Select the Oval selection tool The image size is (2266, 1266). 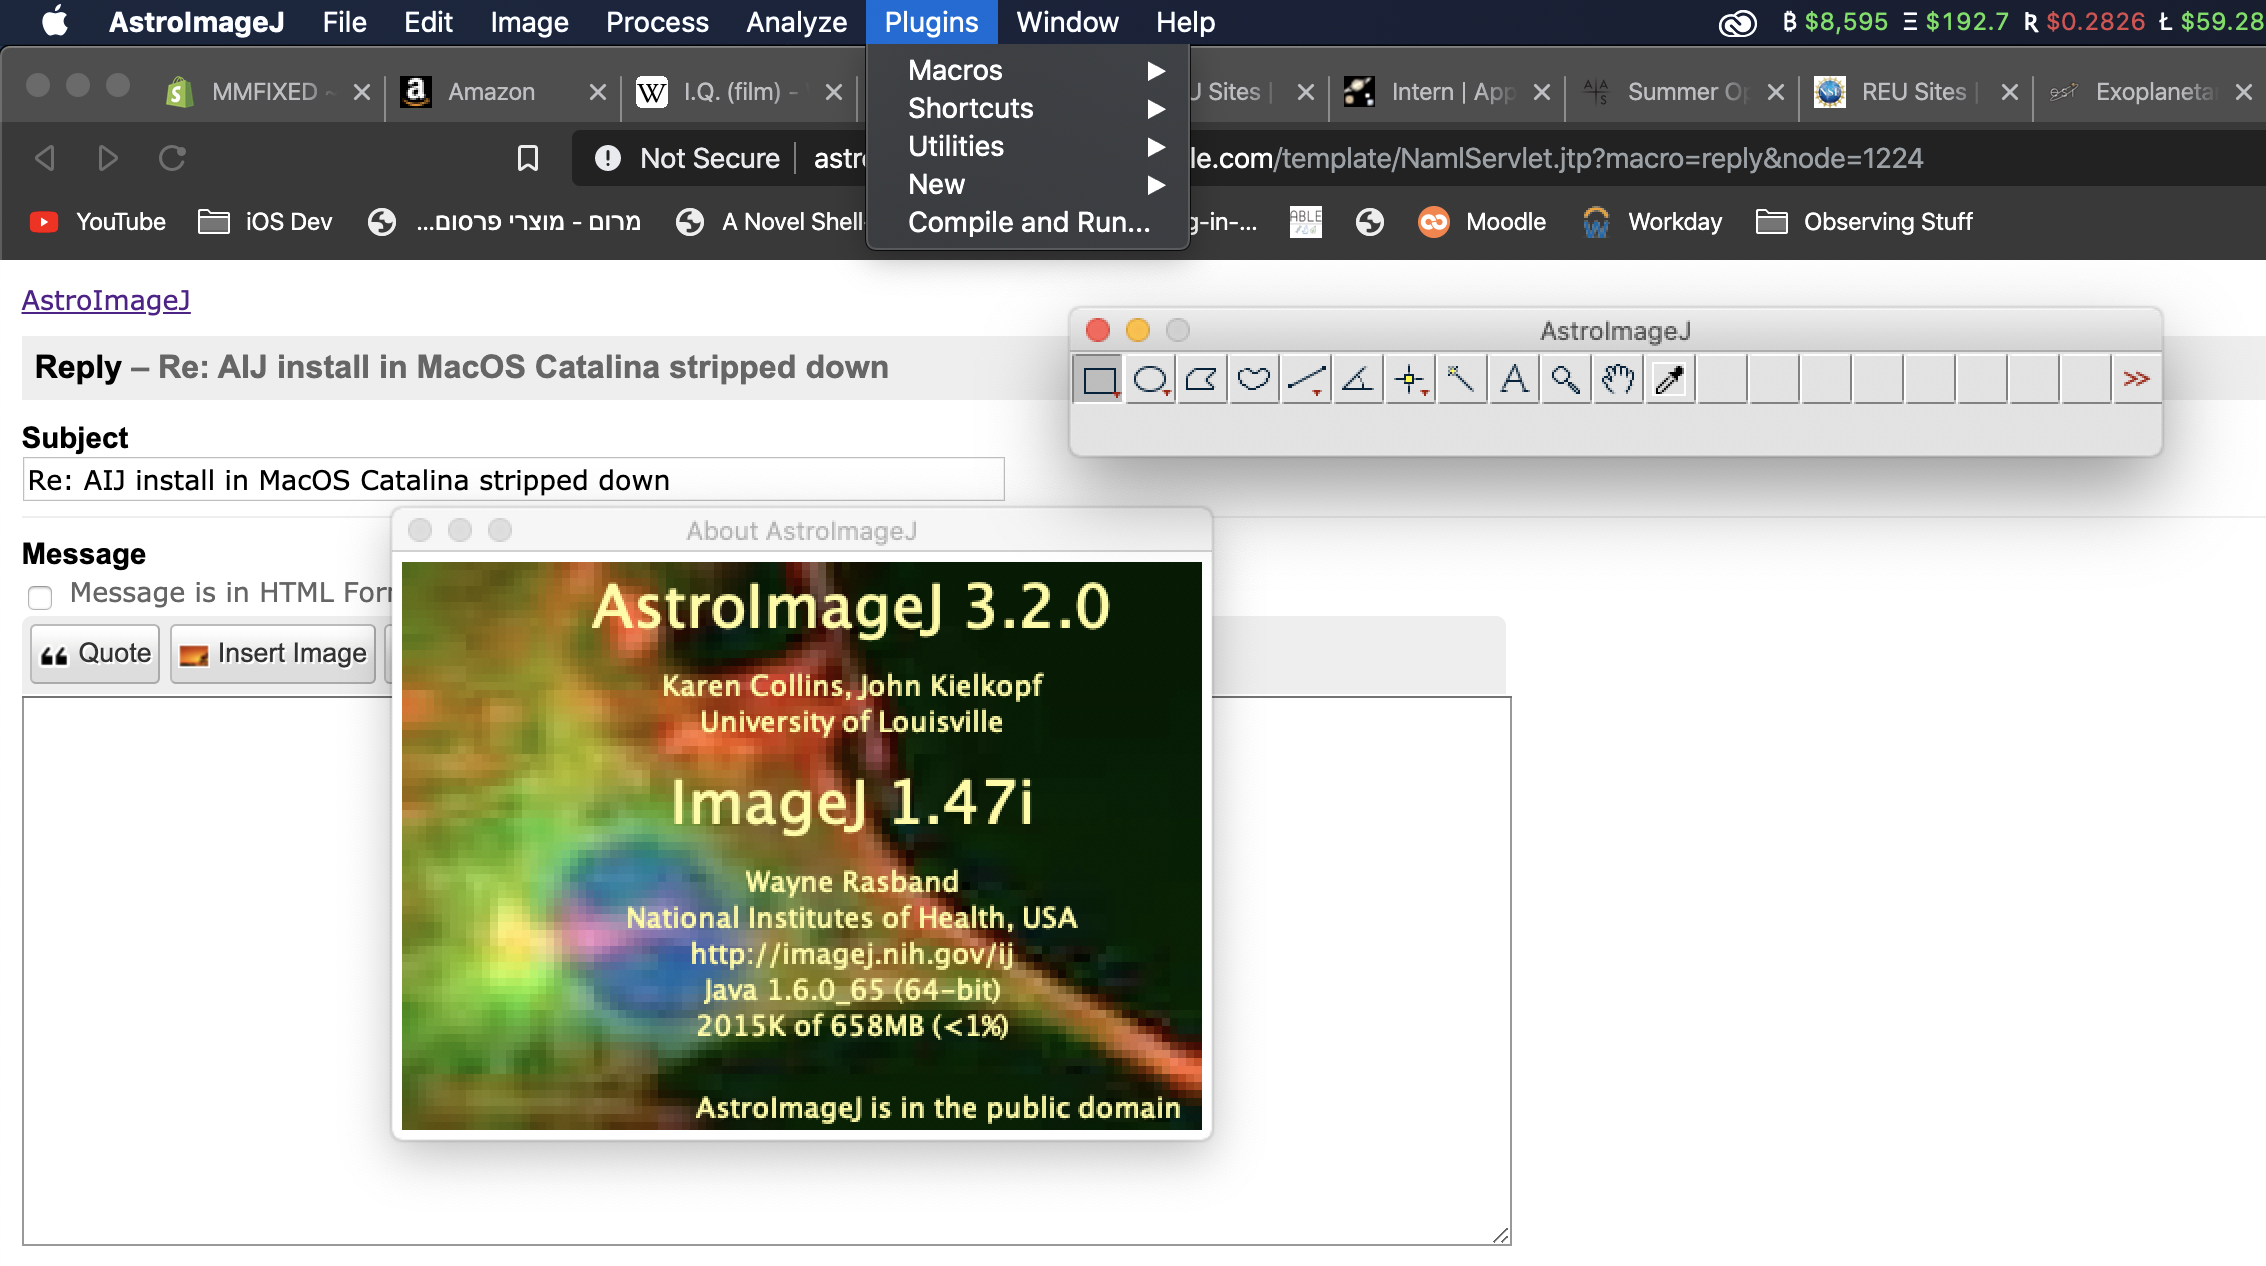pyautogui.click(x=1150, y=380)
